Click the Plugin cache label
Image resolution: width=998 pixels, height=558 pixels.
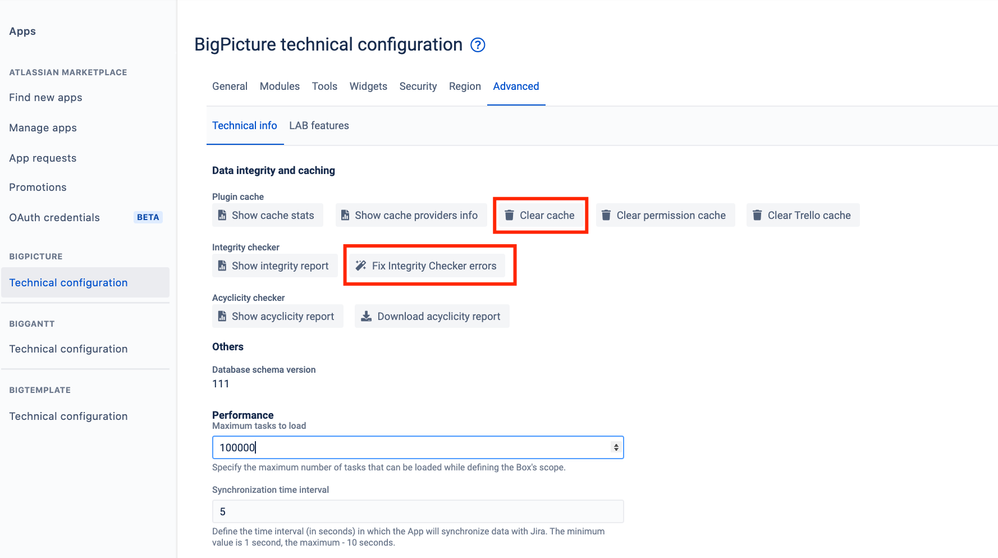point(238,197)
